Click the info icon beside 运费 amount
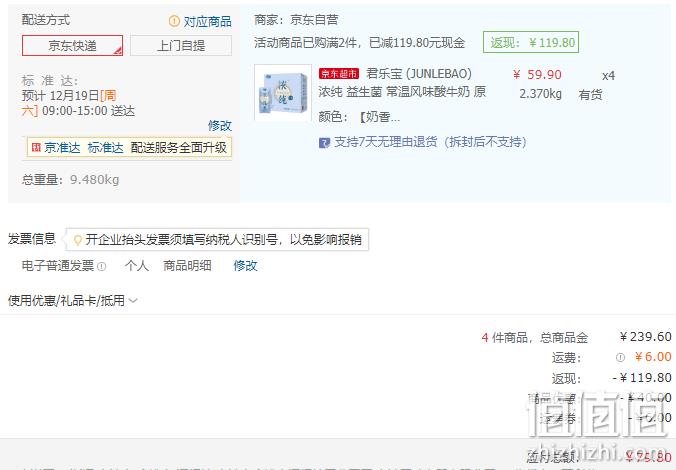Viewport: 676px width, 470px height. [x=620, y=357]
